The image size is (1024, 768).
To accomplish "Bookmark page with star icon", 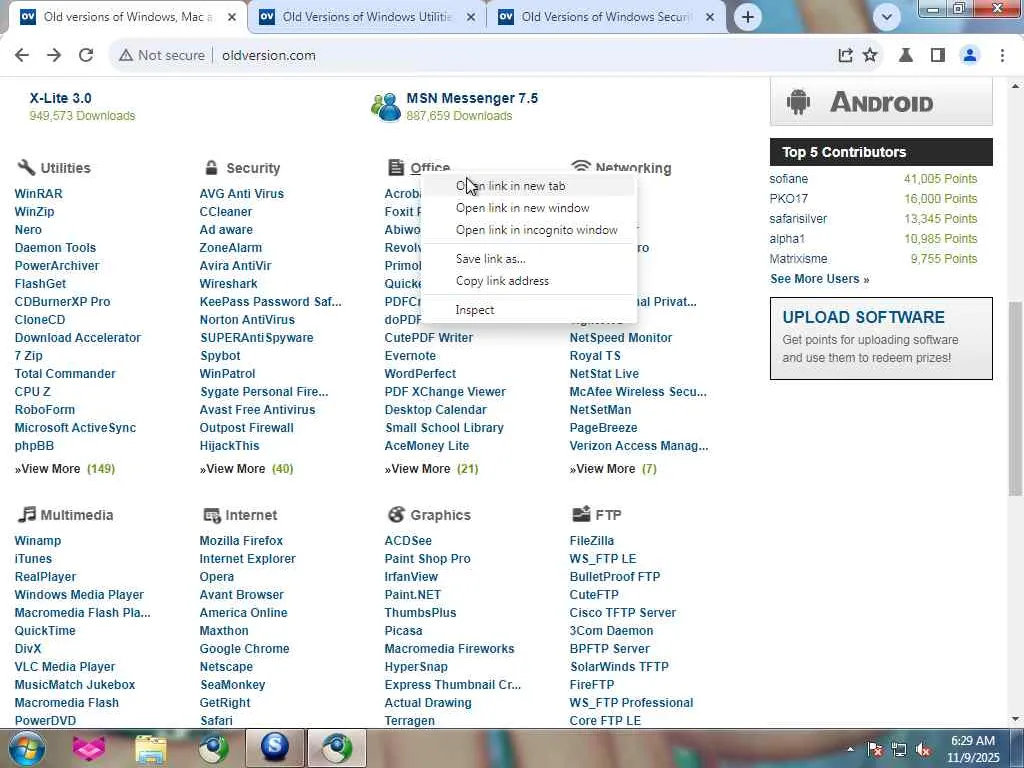I will 870,56.
